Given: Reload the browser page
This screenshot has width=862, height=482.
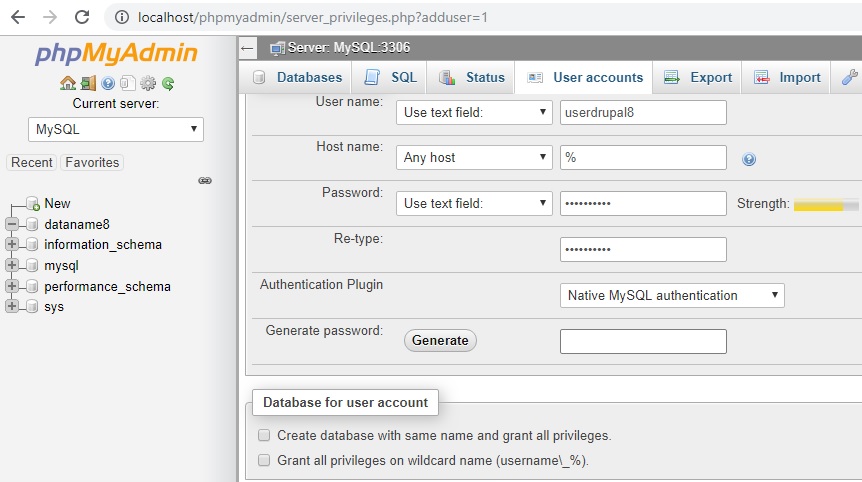Looking at the screenshot, I should (82, 18).
